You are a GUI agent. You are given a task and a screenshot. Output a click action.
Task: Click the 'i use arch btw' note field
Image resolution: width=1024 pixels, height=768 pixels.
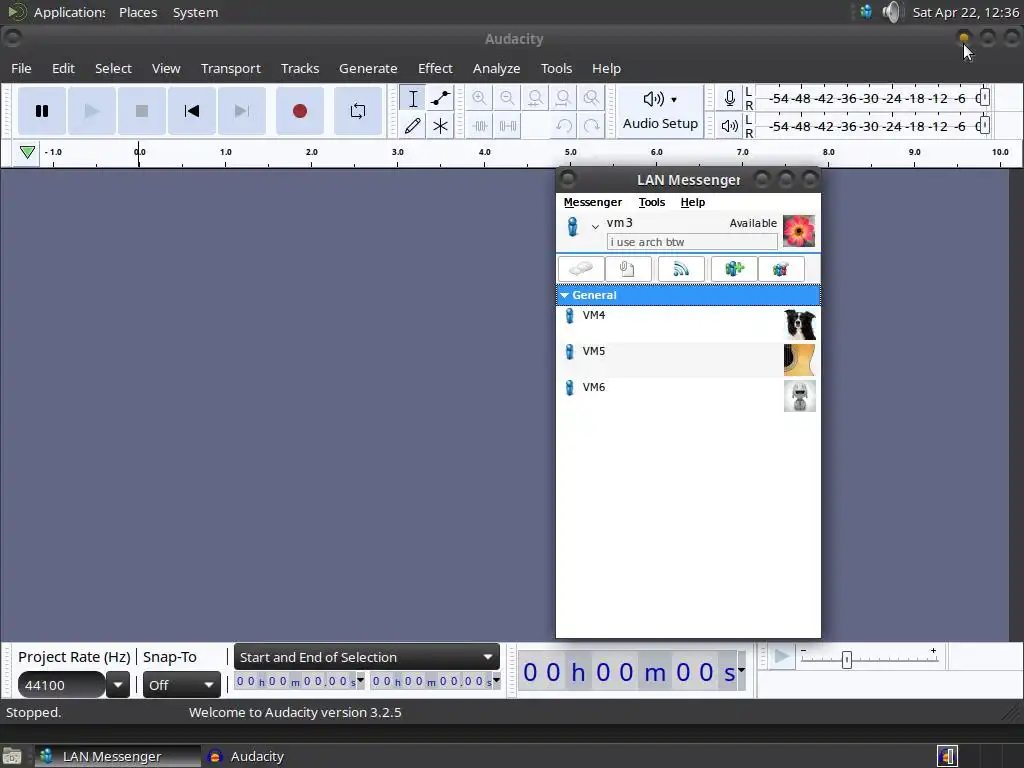click(x=692, y=242)
